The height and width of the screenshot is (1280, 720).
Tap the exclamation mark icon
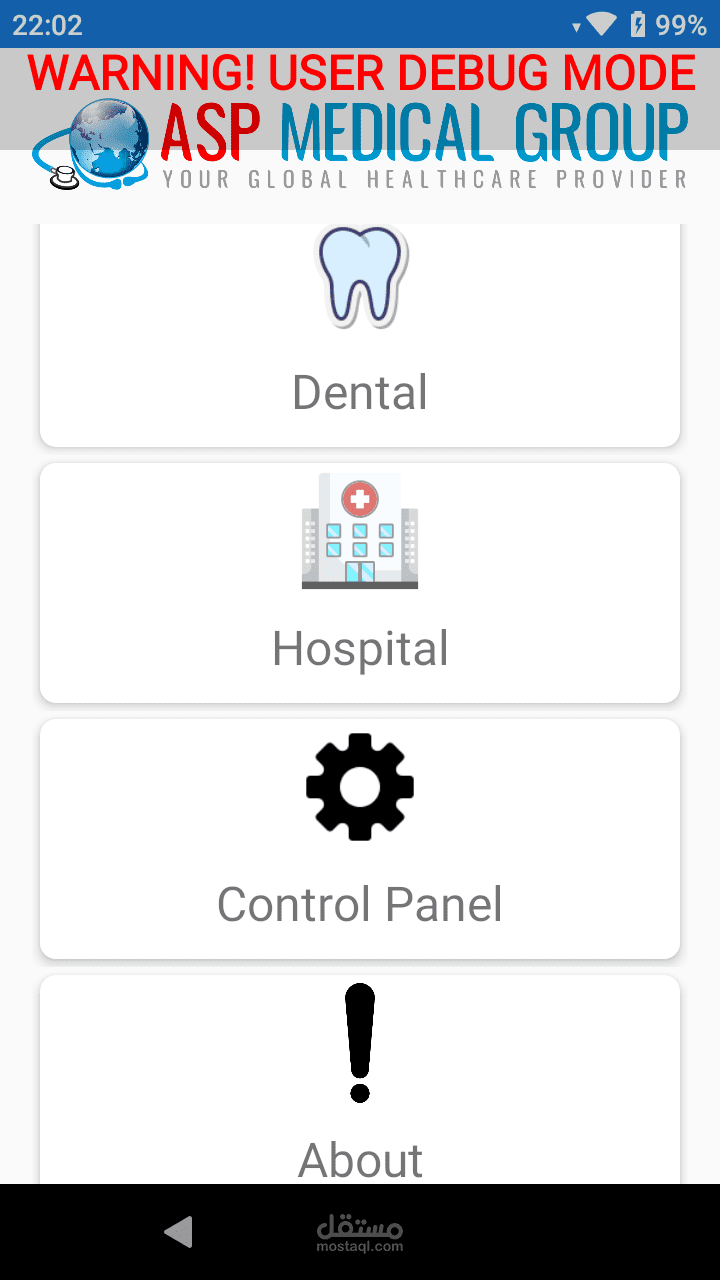360,1042
